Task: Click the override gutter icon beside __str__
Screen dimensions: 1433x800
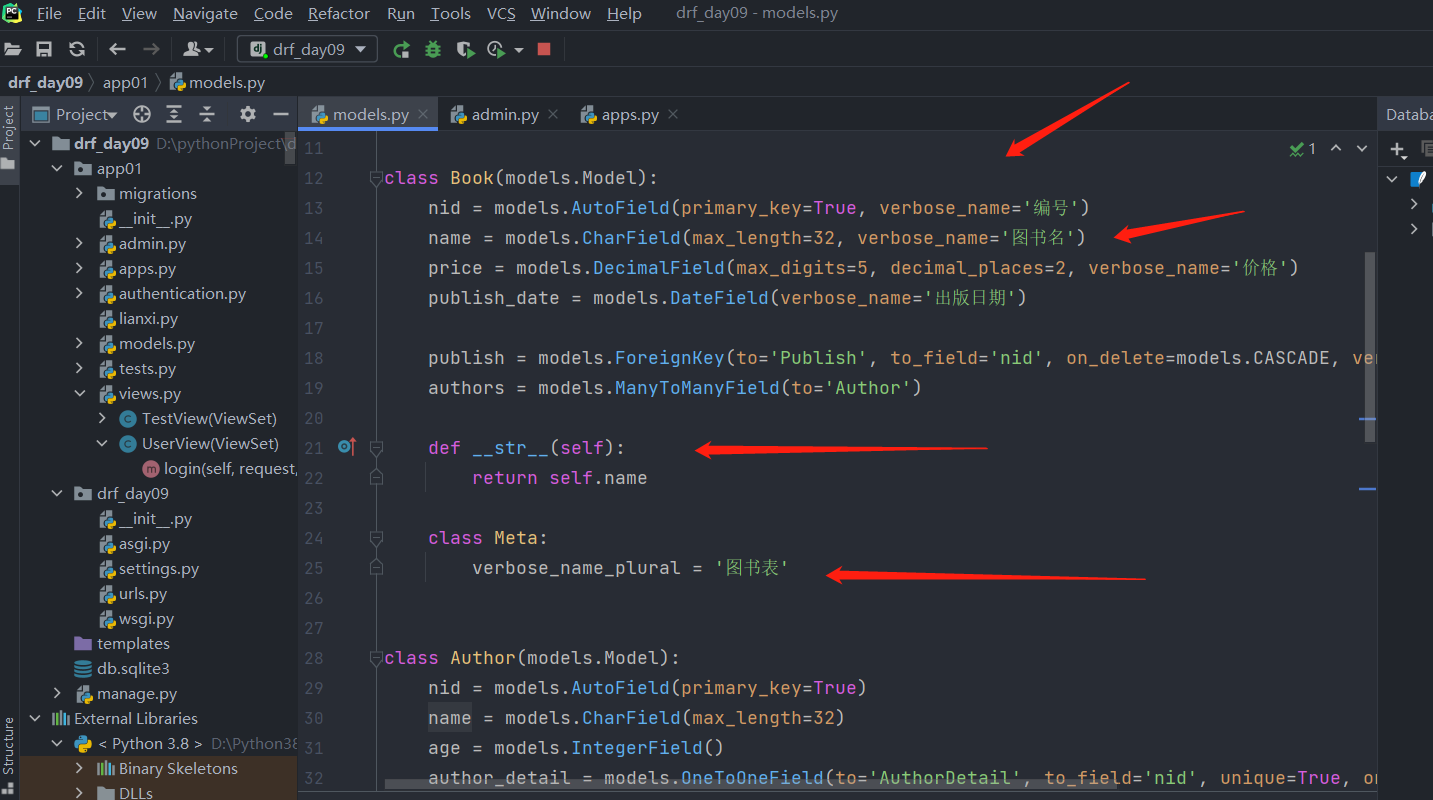Action: click(x=346, y=447)
